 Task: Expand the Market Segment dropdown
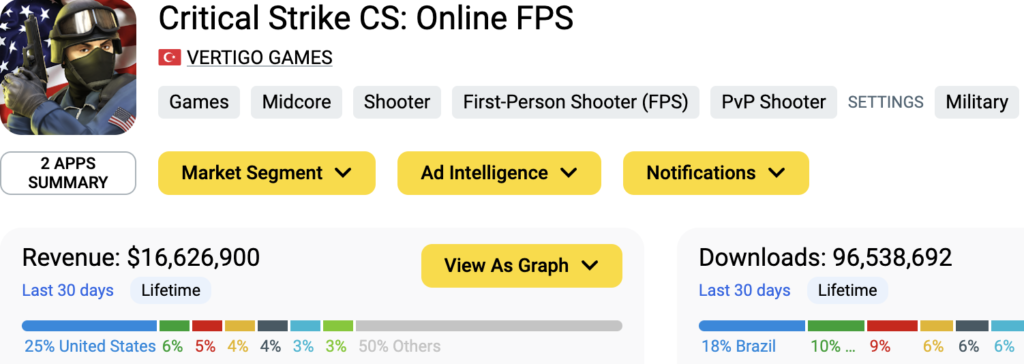266,173
